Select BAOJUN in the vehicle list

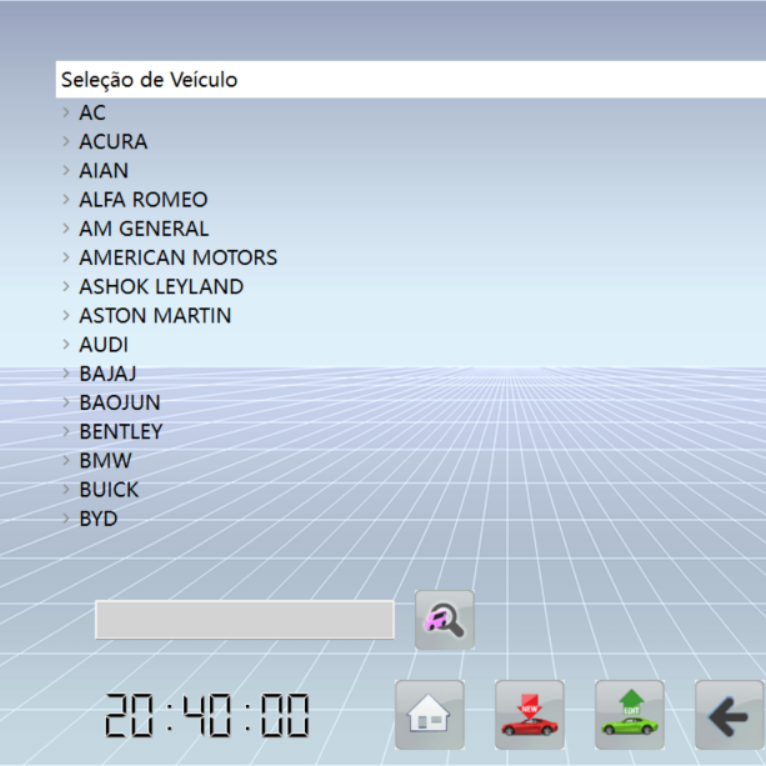120,403
